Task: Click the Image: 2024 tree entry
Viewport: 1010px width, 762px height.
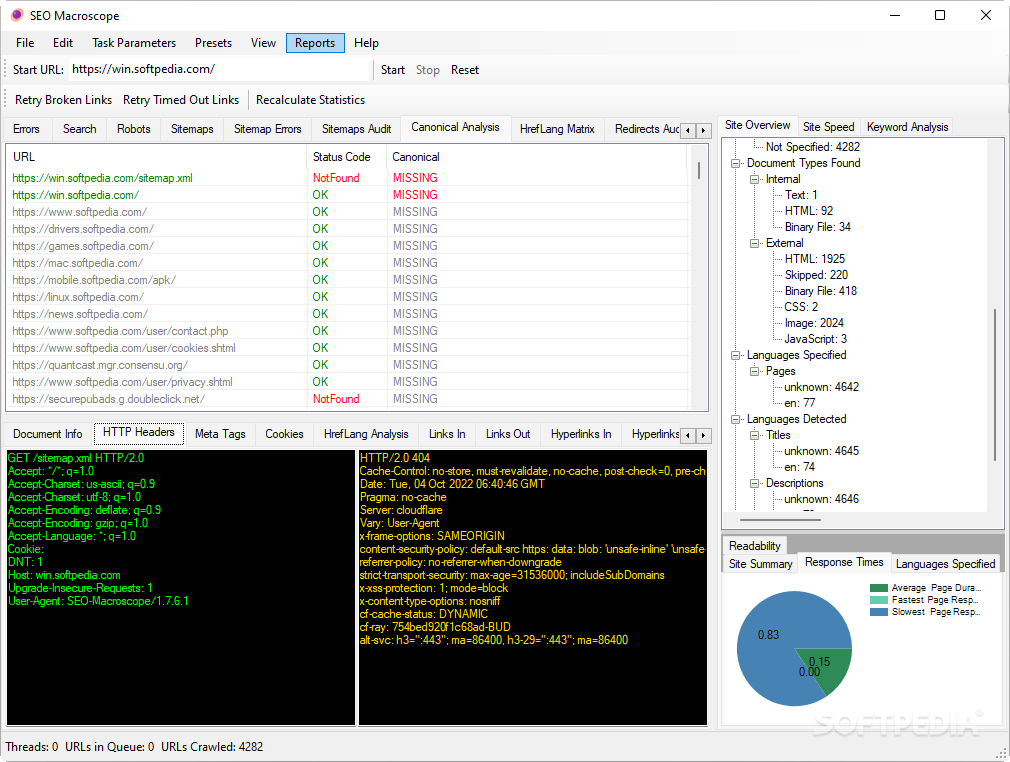Action: tap(814, 323)
